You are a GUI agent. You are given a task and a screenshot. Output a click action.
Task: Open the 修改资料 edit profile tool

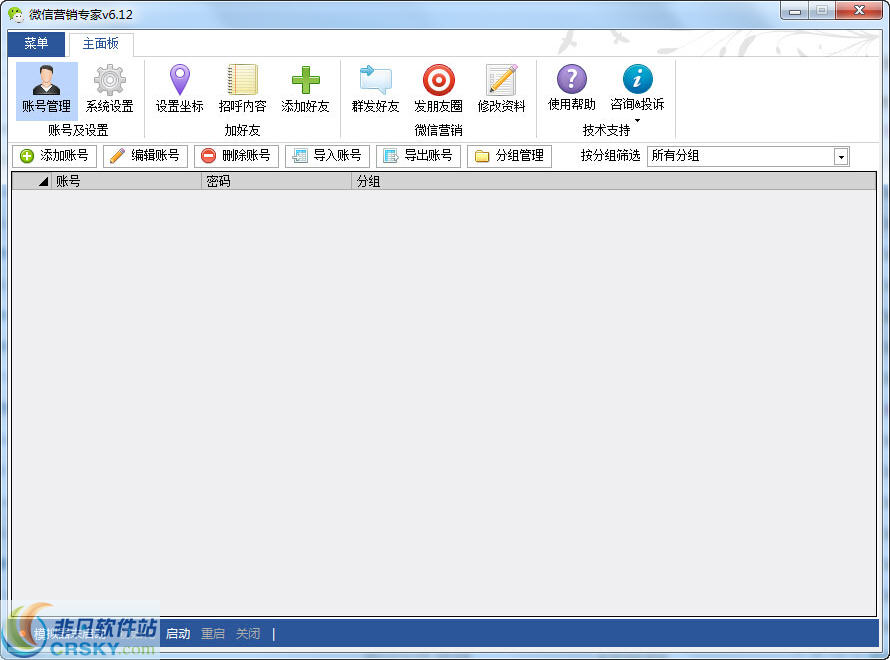pos(500,88)
